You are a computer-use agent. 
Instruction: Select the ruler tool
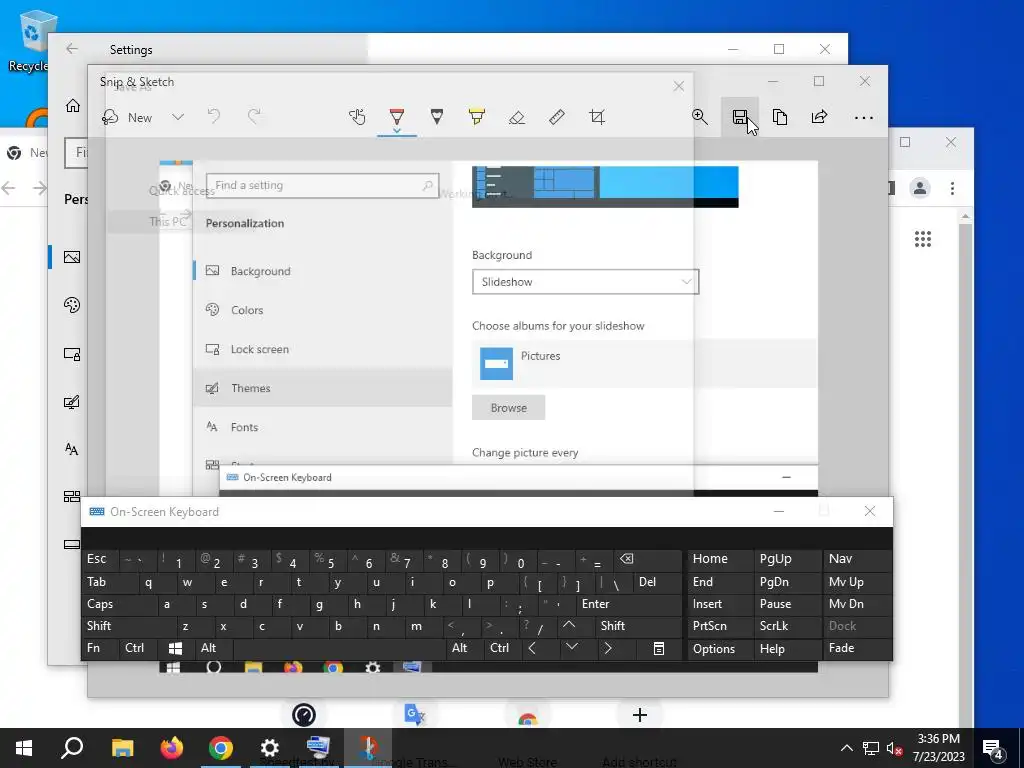(556, 117)
